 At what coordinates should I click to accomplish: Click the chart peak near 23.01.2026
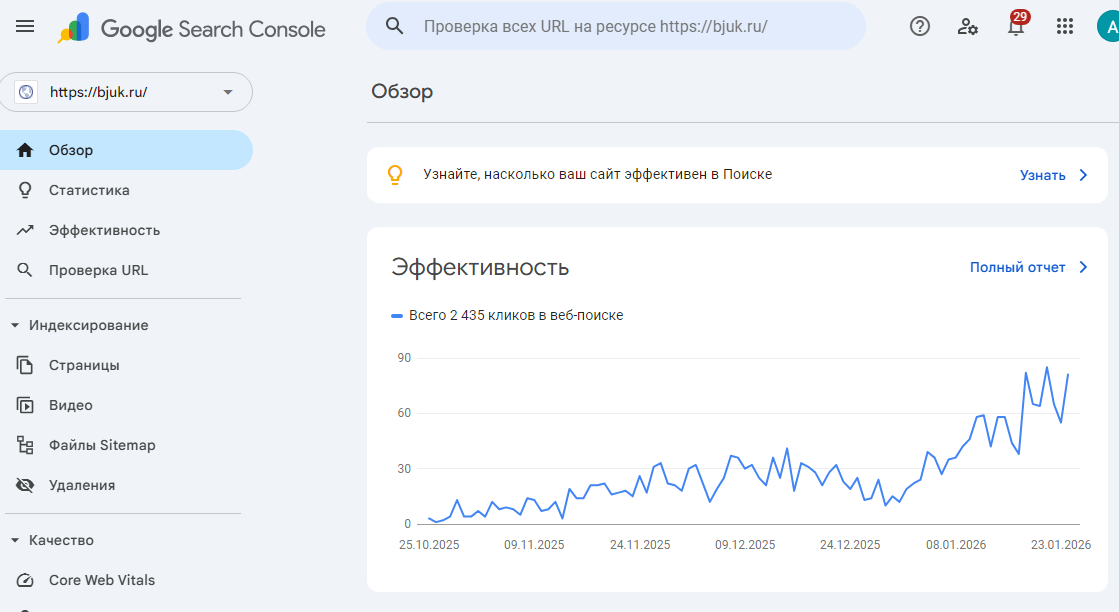1047,367
